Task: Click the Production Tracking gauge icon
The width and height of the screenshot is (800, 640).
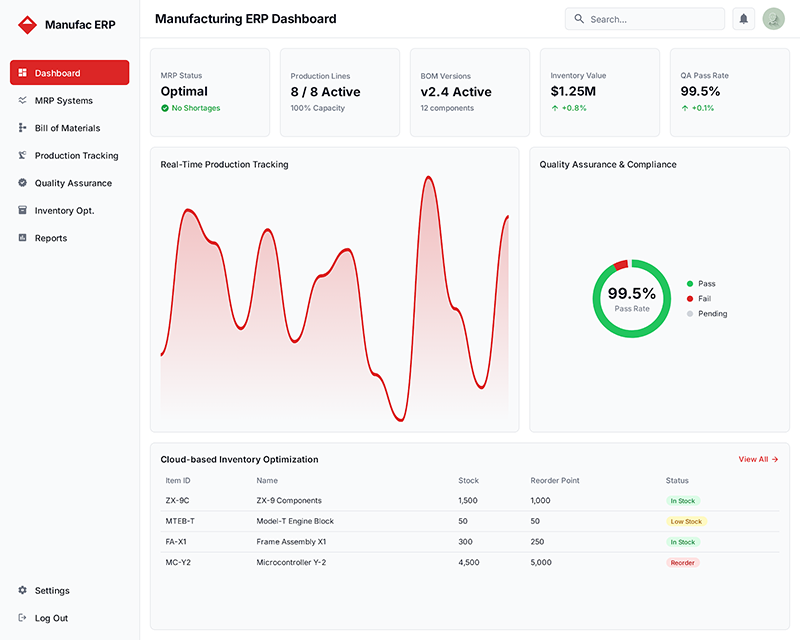Action: (22, 155)
